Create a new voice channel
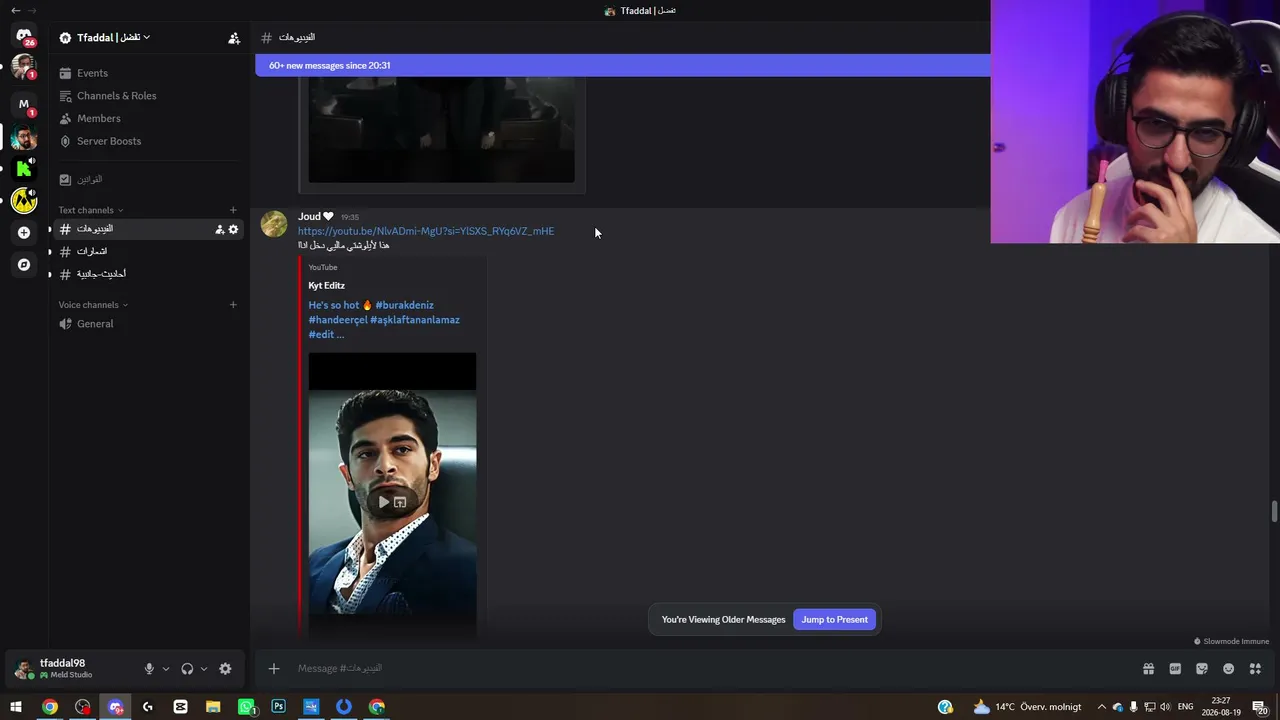1280x720 pixels. (x=233, y=305)
